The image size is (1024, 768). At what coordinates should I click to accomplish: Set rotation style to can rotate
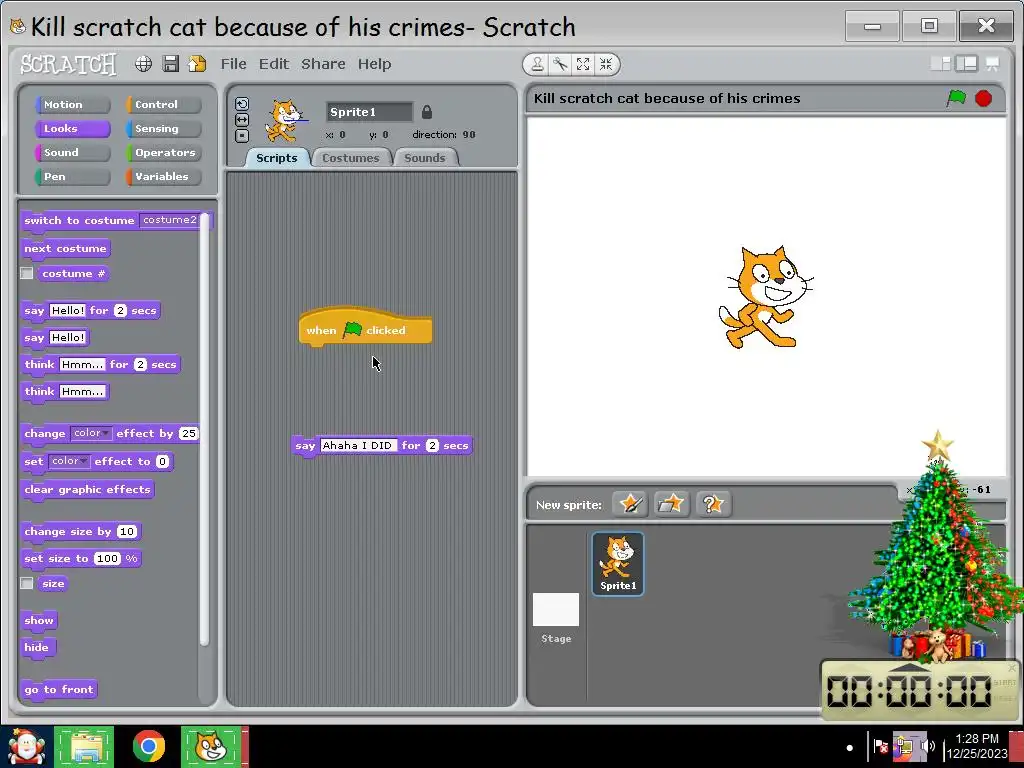pyautogui.click(x=242, y=104)
